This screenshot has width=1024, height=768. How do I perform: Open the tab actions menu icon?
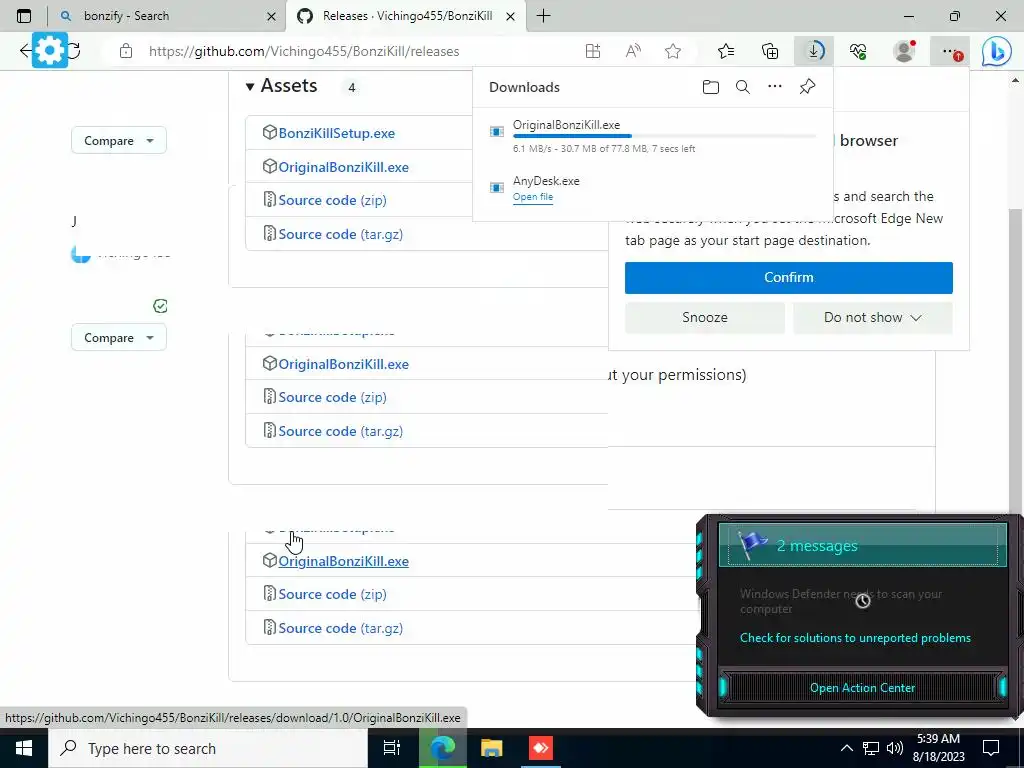[24, 16]
